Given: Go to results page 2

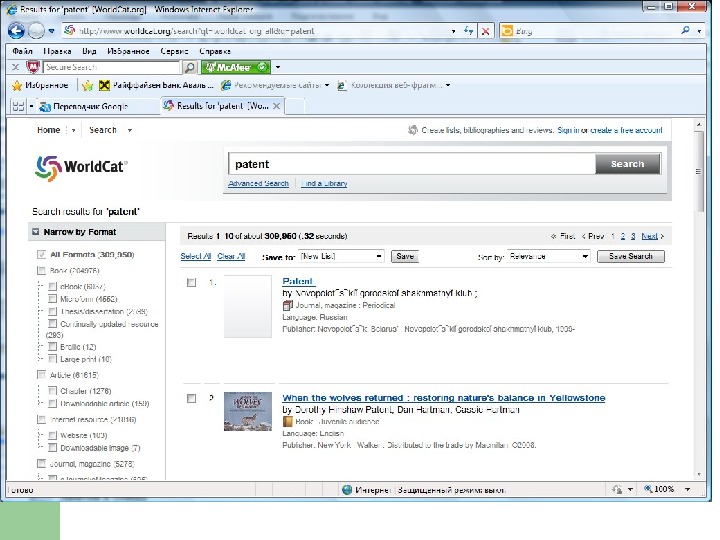Looking at the screenshot, I should (623, 236).
